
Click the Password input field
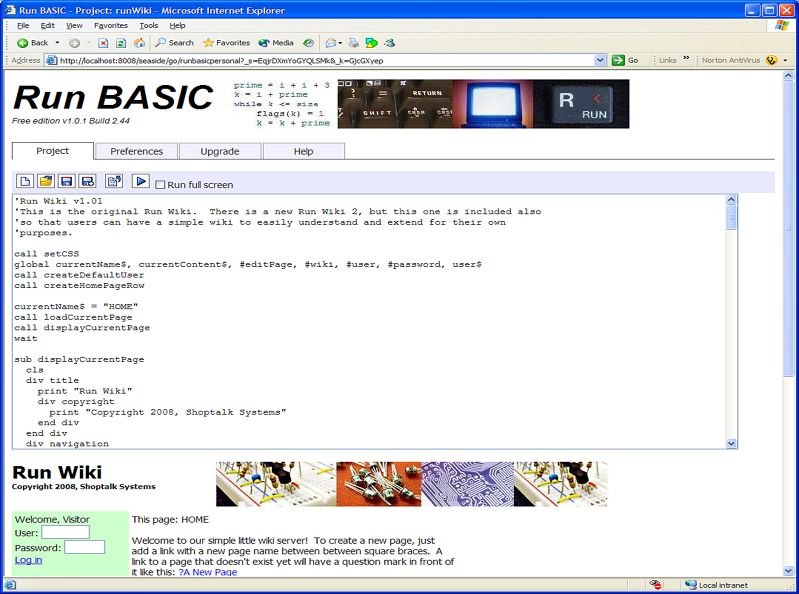click(84, 547)
